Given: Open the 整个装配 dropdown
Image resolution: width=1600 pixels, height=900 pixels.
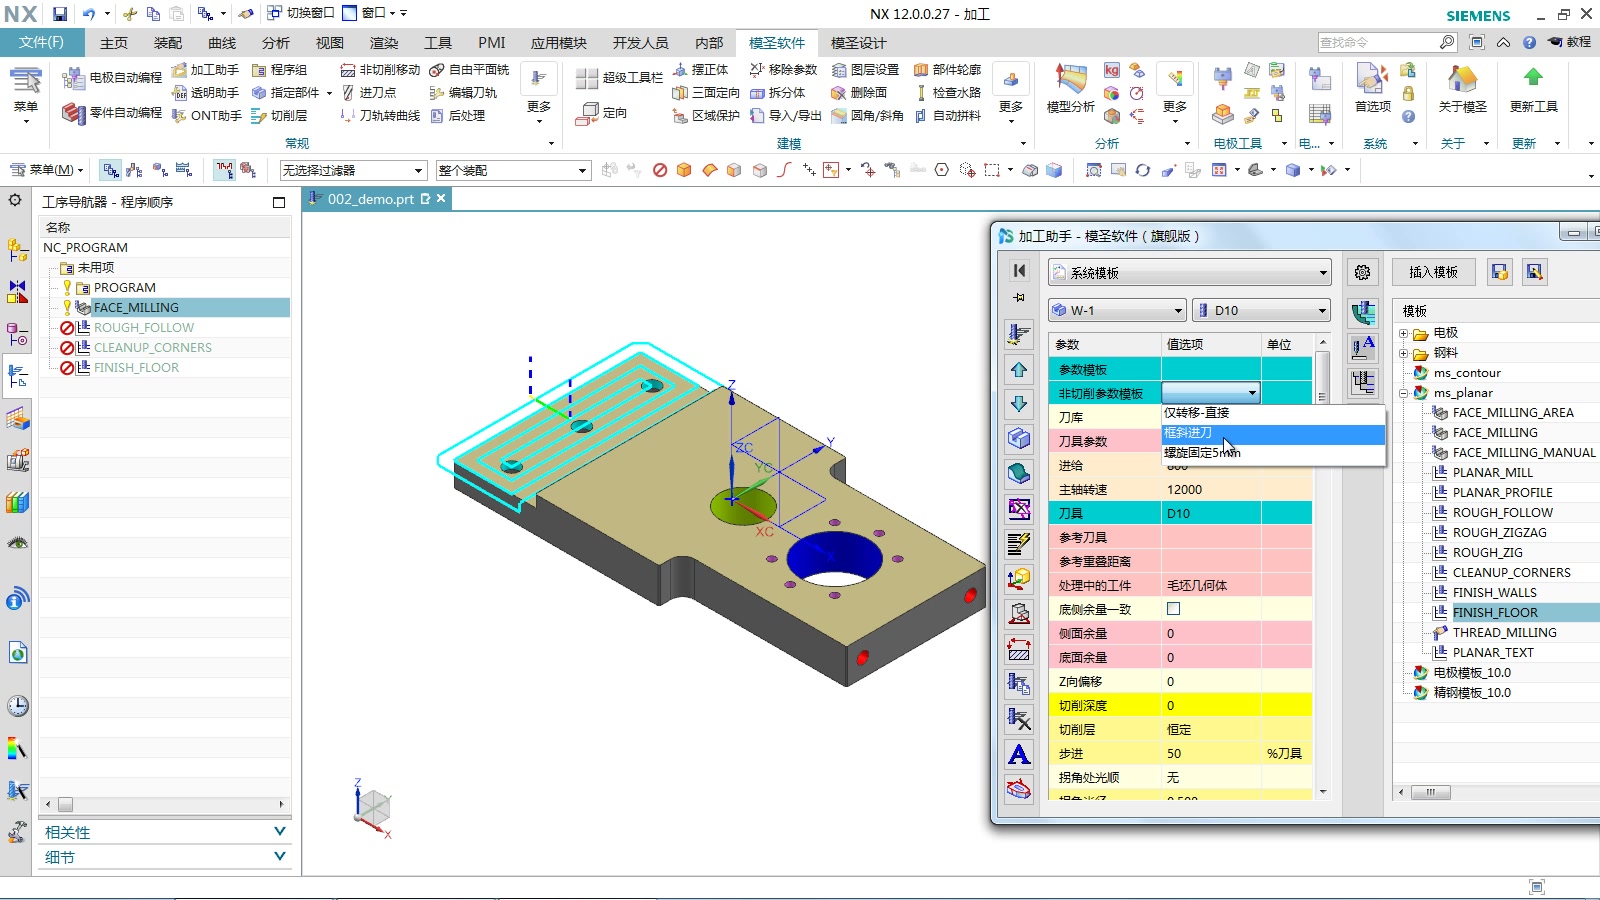Looking at the screenshot, I should [513, 171].
